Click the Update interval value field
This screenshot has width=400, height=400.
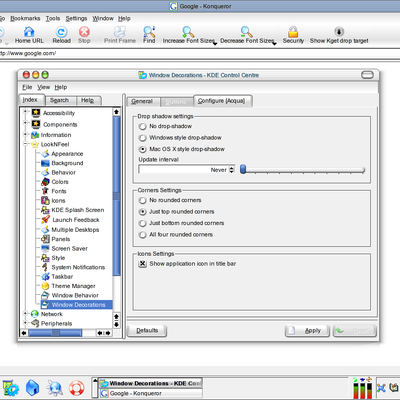[x=184, y=170]
